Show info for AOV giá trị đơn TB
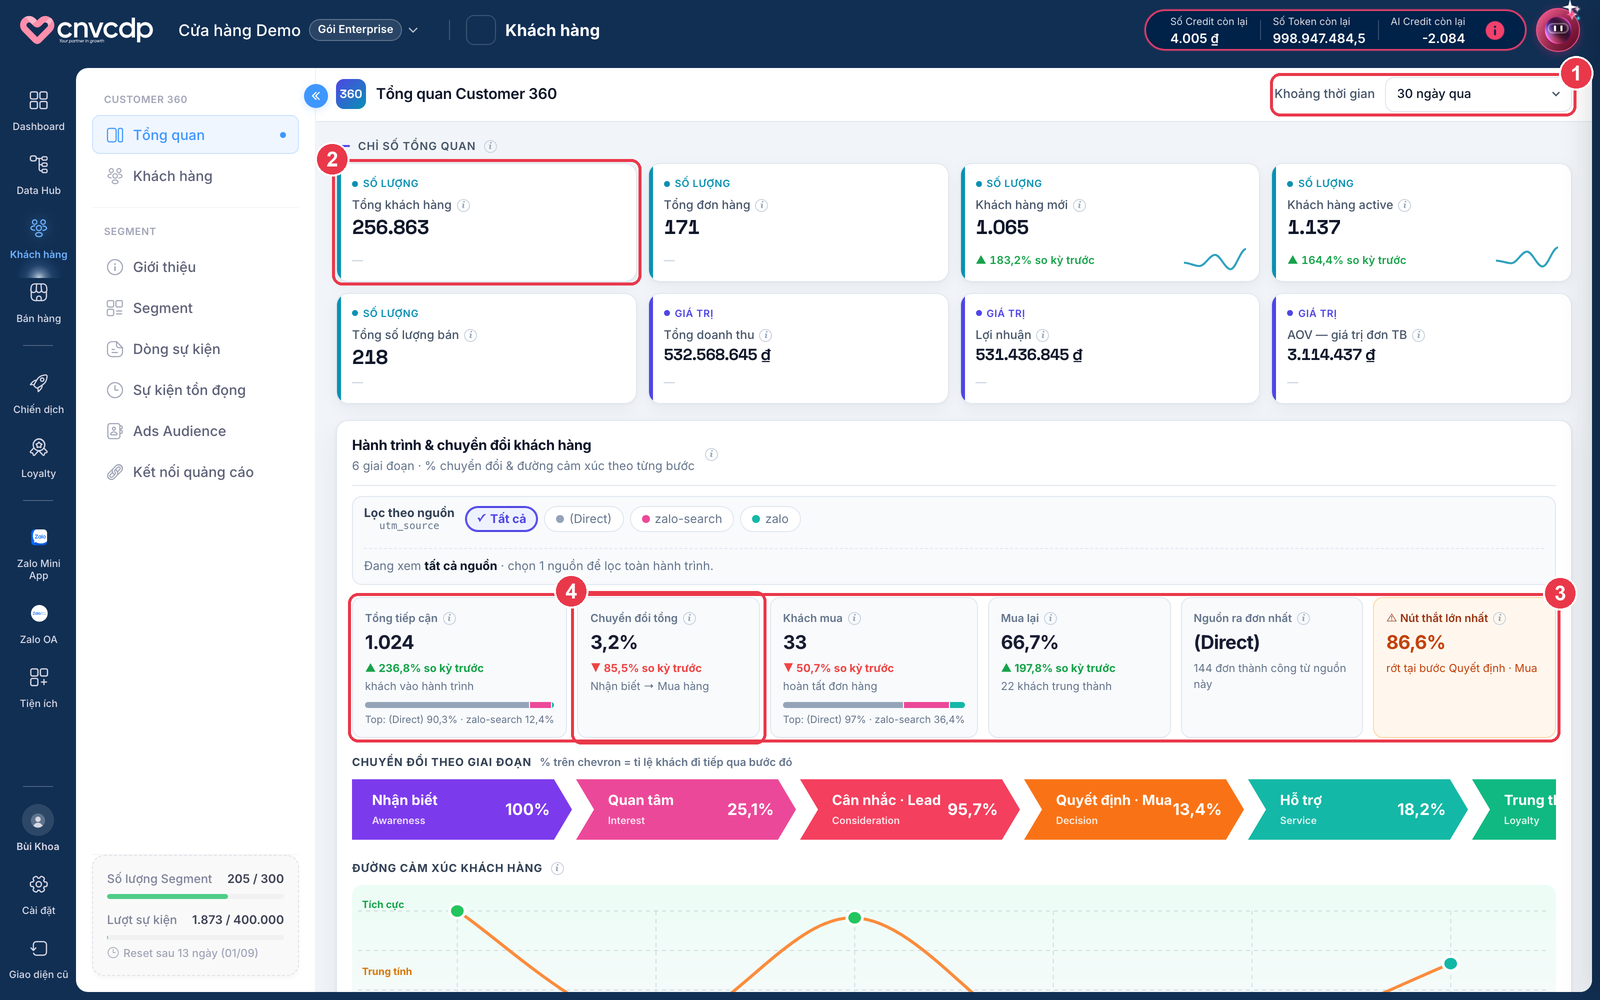The image size is (1600, 1000). 1419,335
